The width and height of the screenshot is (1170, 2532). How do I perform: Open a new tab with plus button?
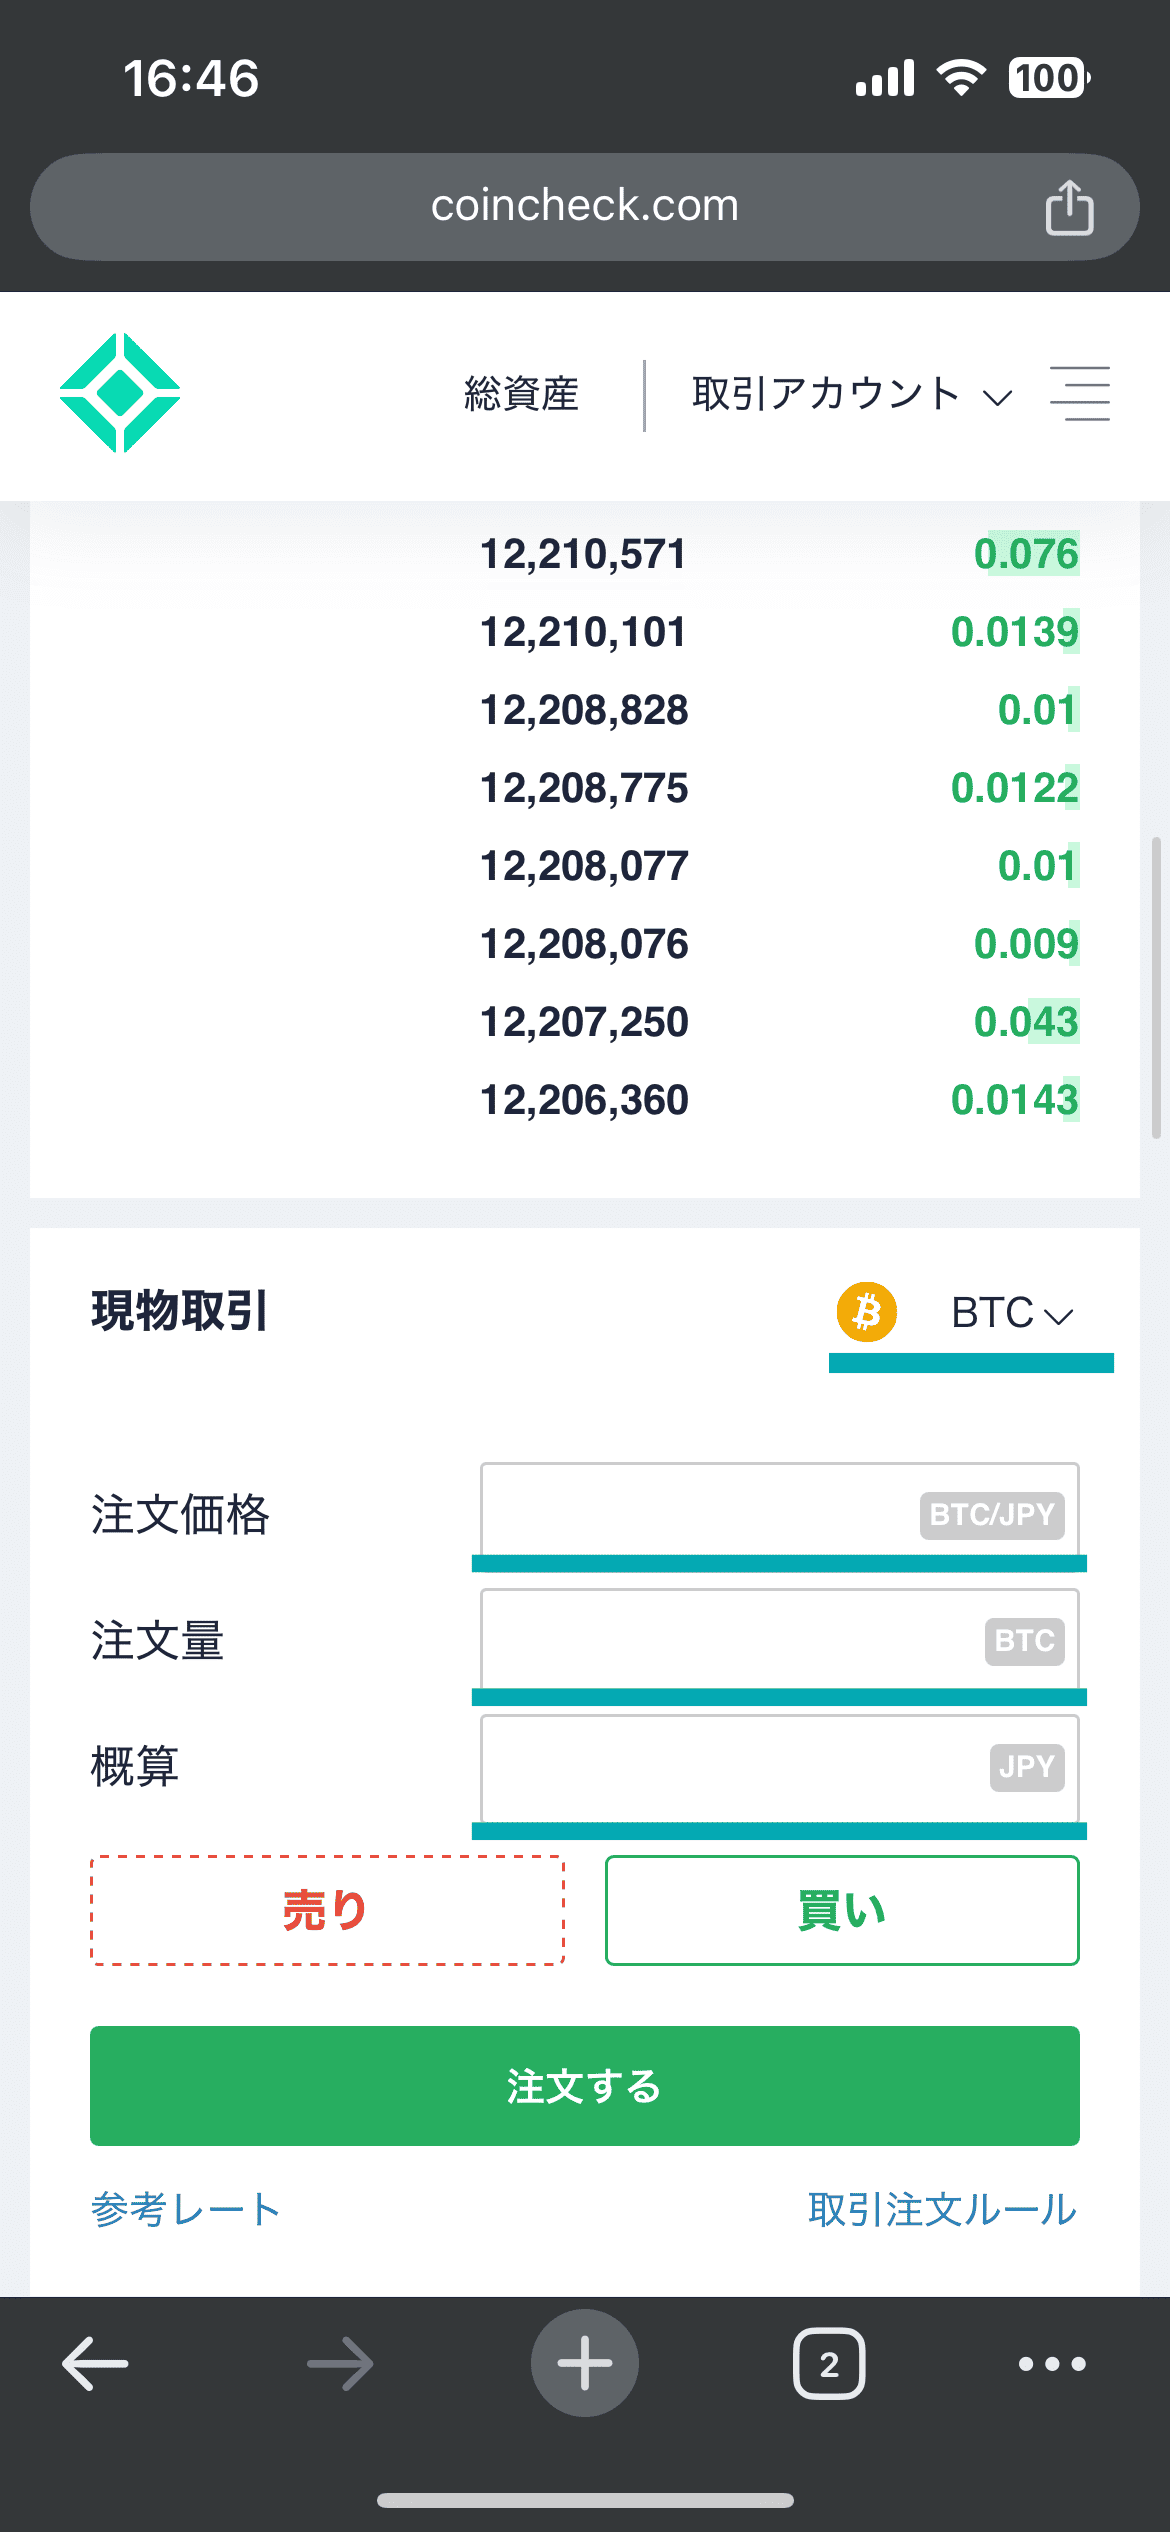tap(585, 2363)
